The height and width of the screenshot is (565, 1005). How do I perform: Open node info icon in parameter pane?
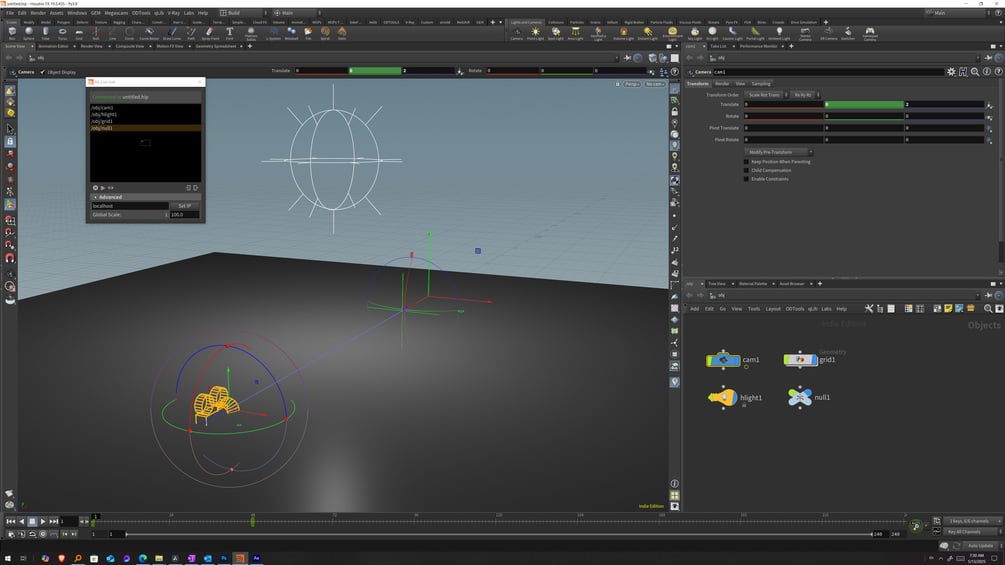click(x=987, y=72)
